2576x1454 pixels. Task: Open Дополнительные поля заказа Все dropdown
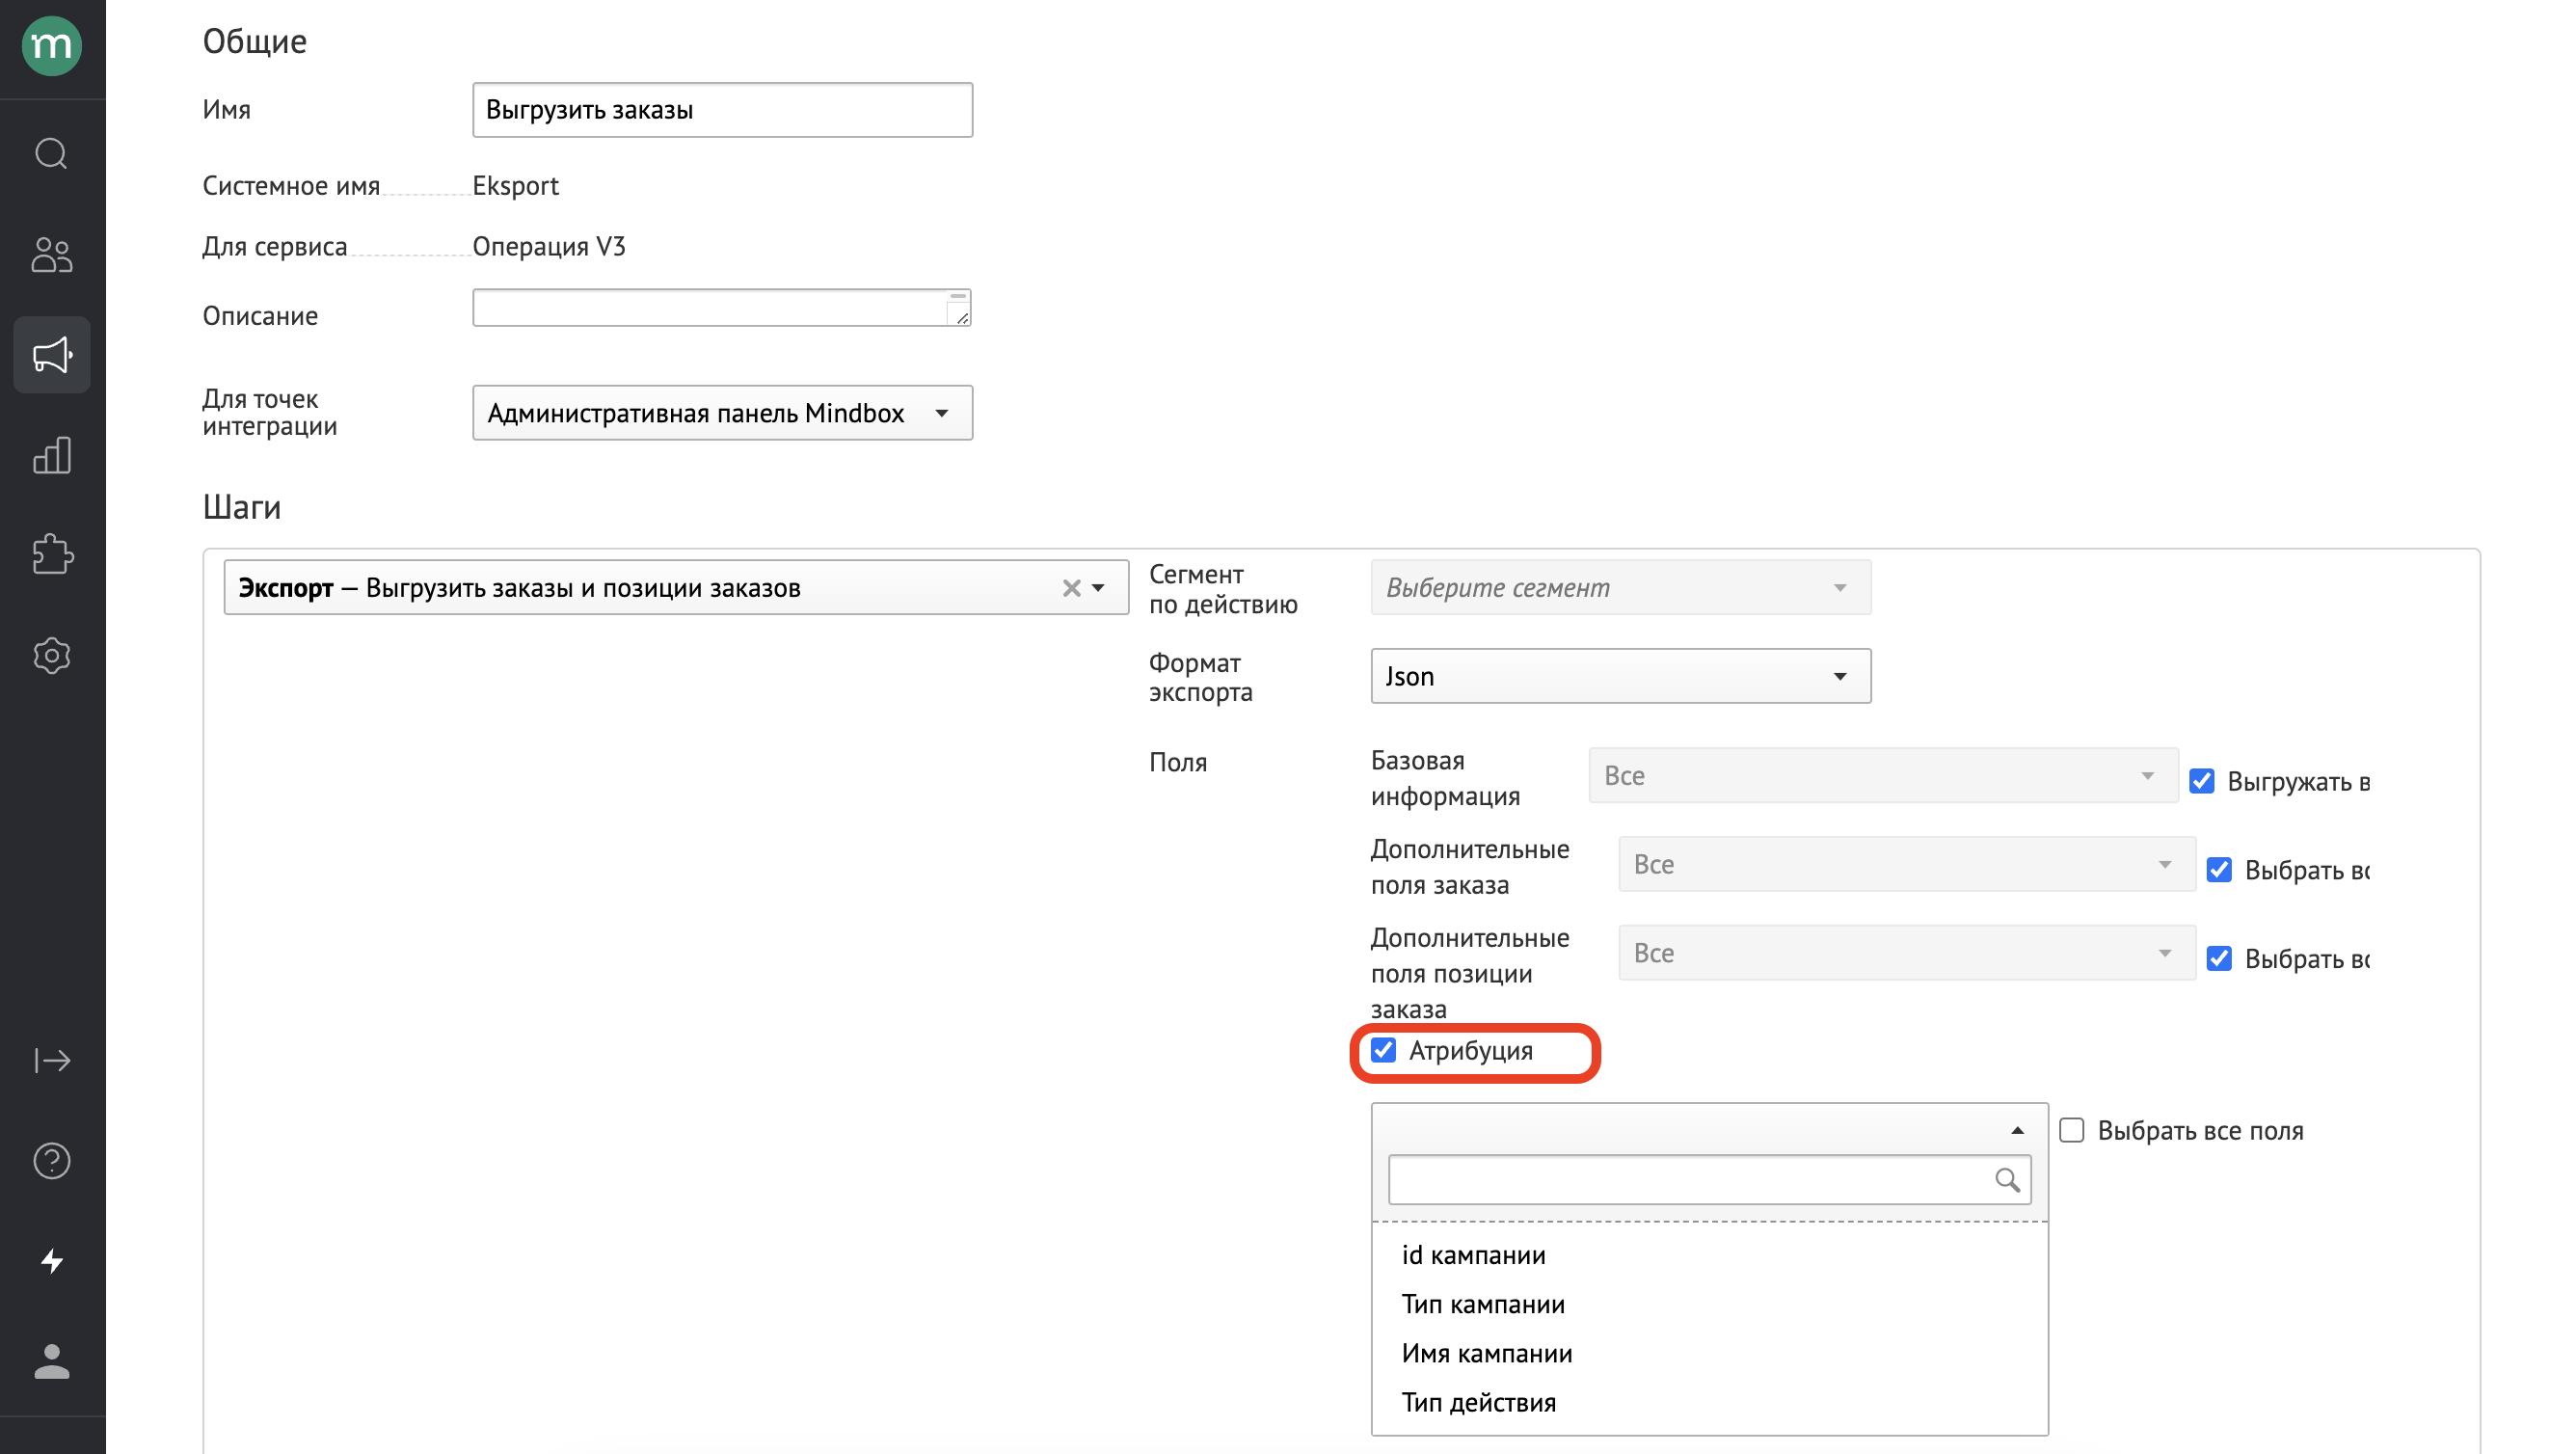(1907, 865)
